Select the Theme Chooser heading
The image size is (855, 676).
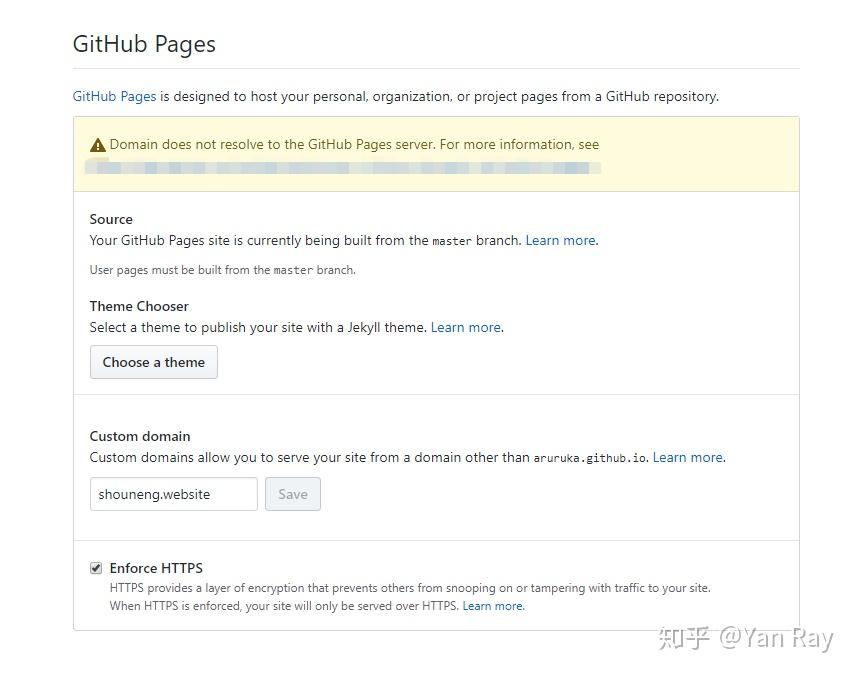pyautogui.click(x=139, y=306)
